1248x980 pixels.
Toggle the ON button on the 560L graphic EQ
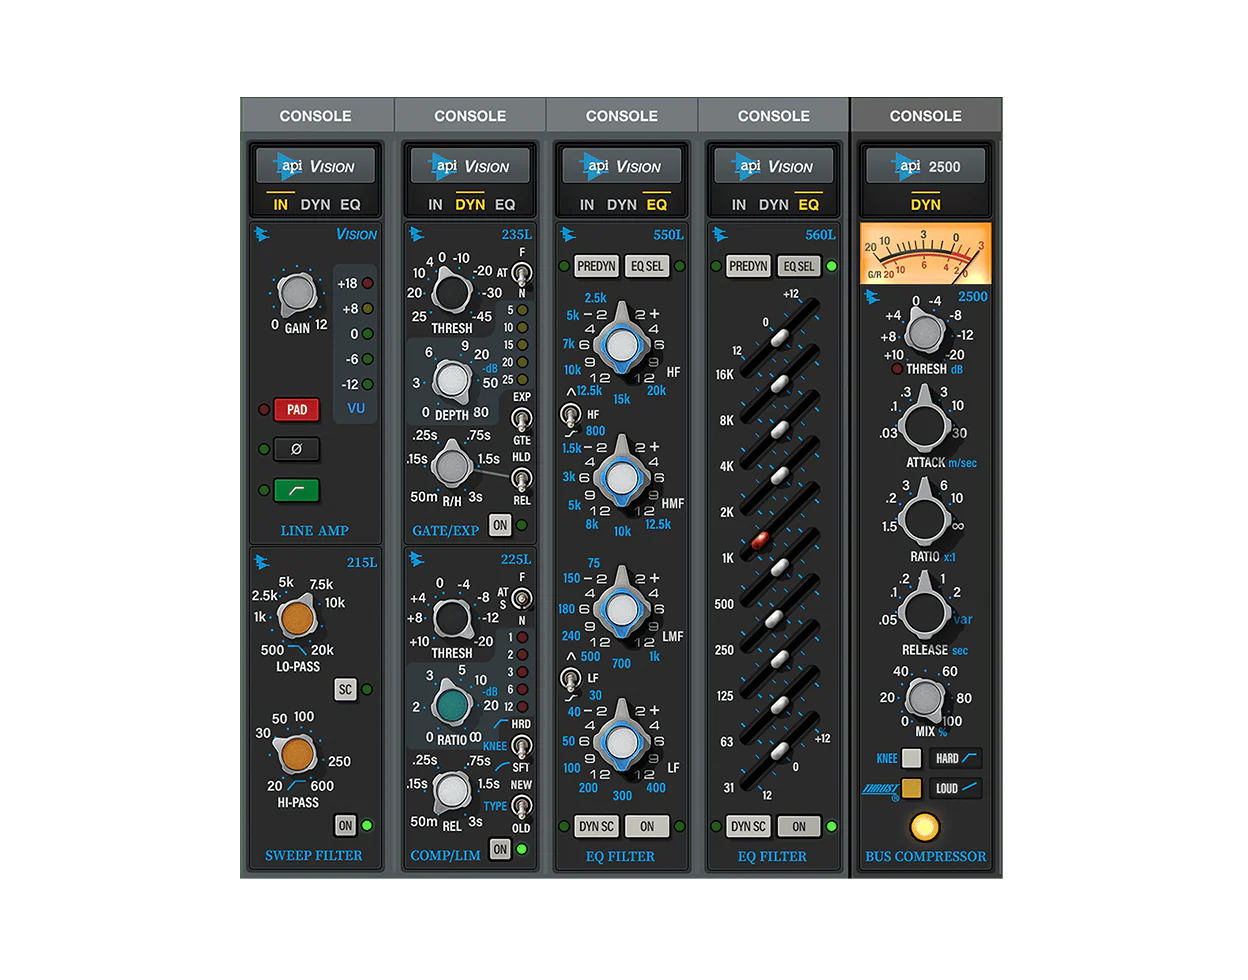pos(799,826)
